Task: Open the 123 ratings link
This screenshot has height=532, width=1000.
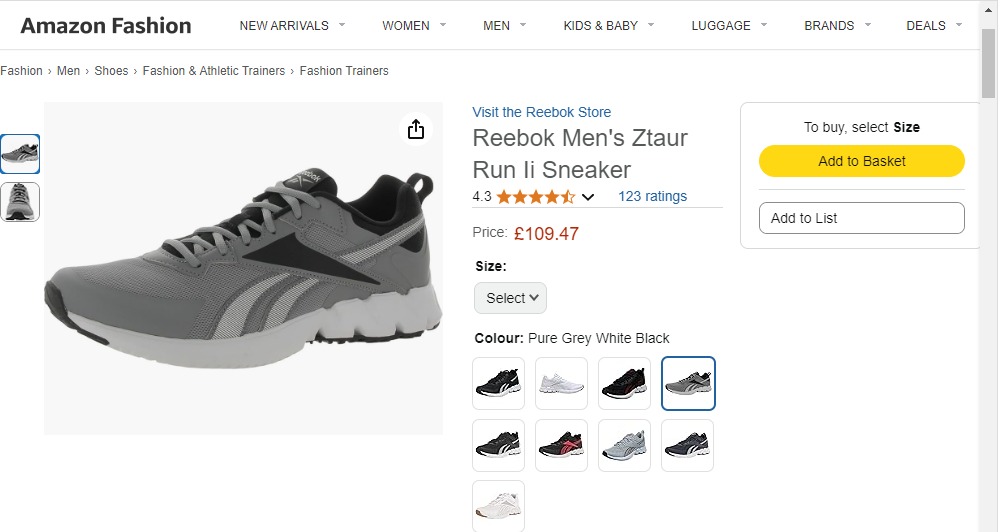Action: click(652, 196)
